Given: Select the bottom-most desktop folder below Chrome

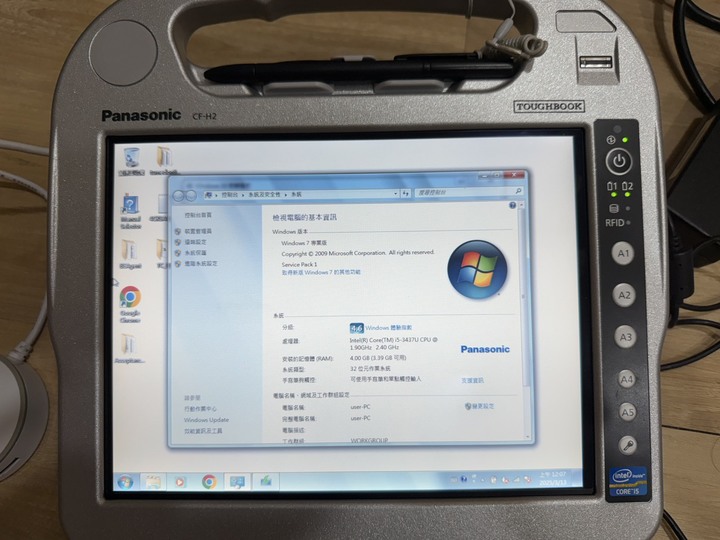Looking at the screenshot, I should point(129,349).
